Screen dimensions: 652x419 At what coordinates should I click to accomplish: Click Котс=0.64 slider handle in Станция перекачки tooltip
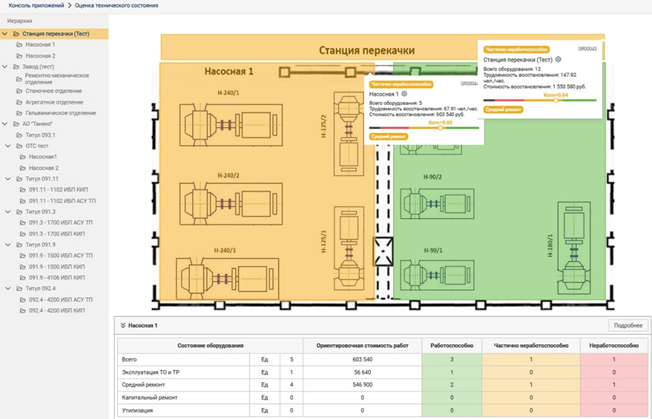[x=556, y=100]
